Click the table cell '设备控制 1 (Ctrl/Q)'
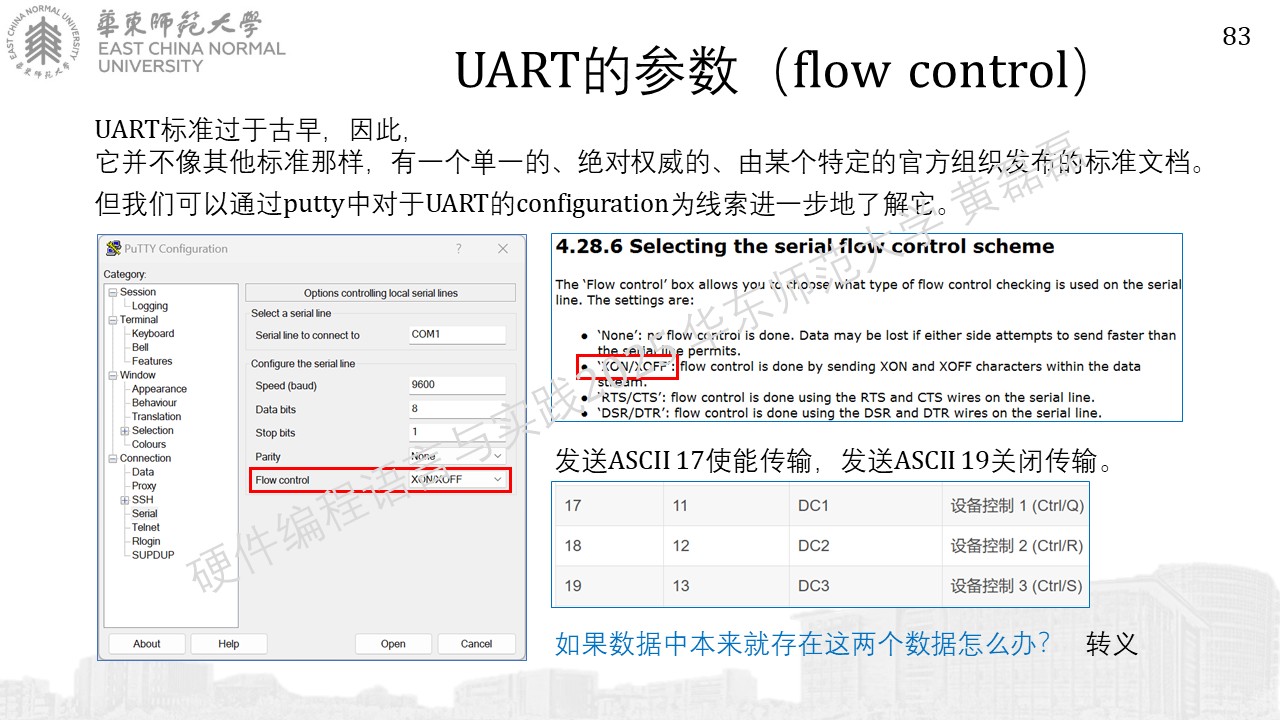Viewport: 1280px width, 720px height. pyautogui.click(x=1017, y=506)
